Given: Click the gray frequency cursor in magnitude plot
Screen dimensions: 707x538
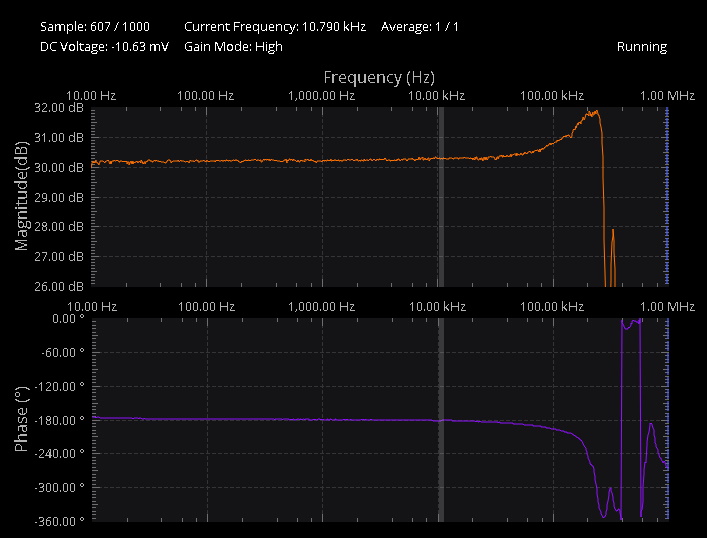Looking at the screenshot, I should [440, 196].
